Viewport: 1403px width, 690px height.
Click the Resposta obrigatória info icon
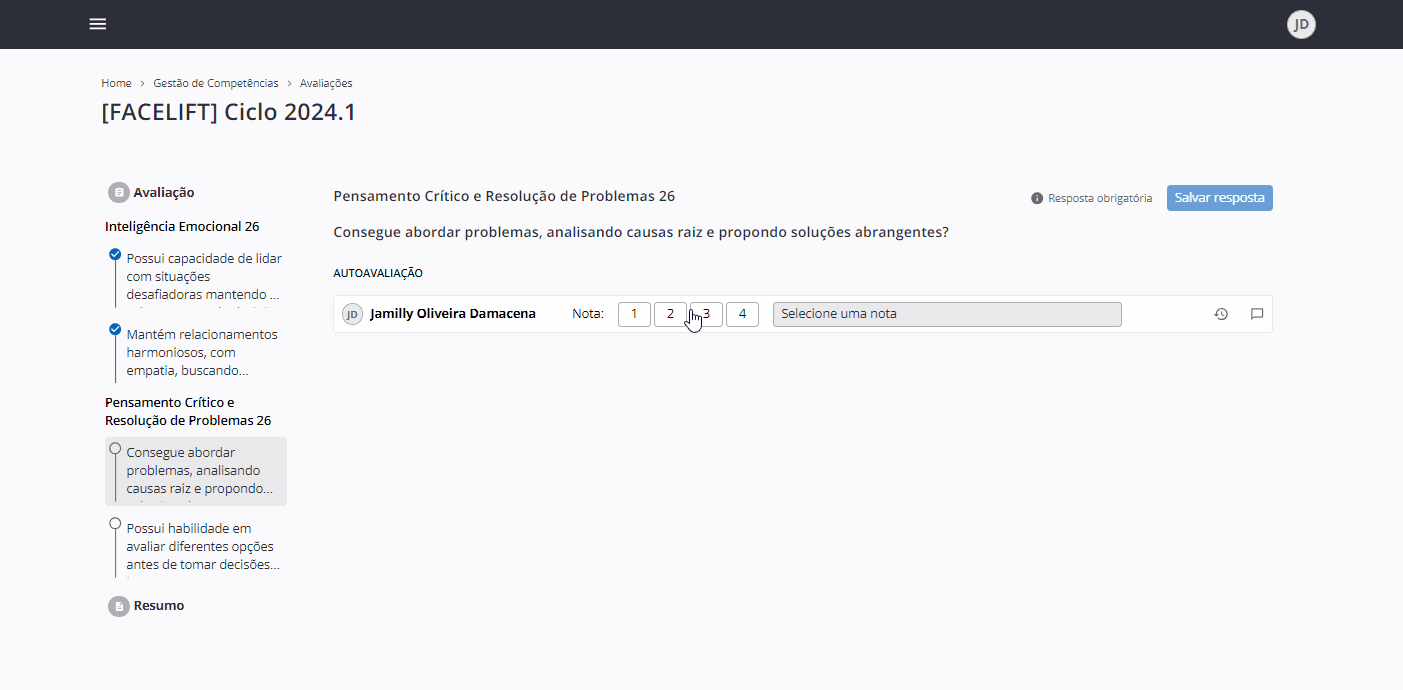(x=1037, y=198)
